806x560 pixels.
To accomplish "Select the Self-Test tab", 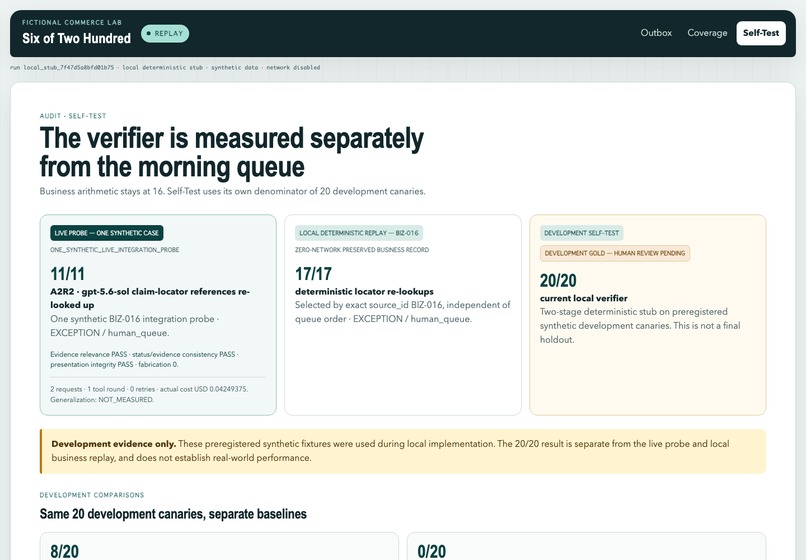I will (761, 33).
